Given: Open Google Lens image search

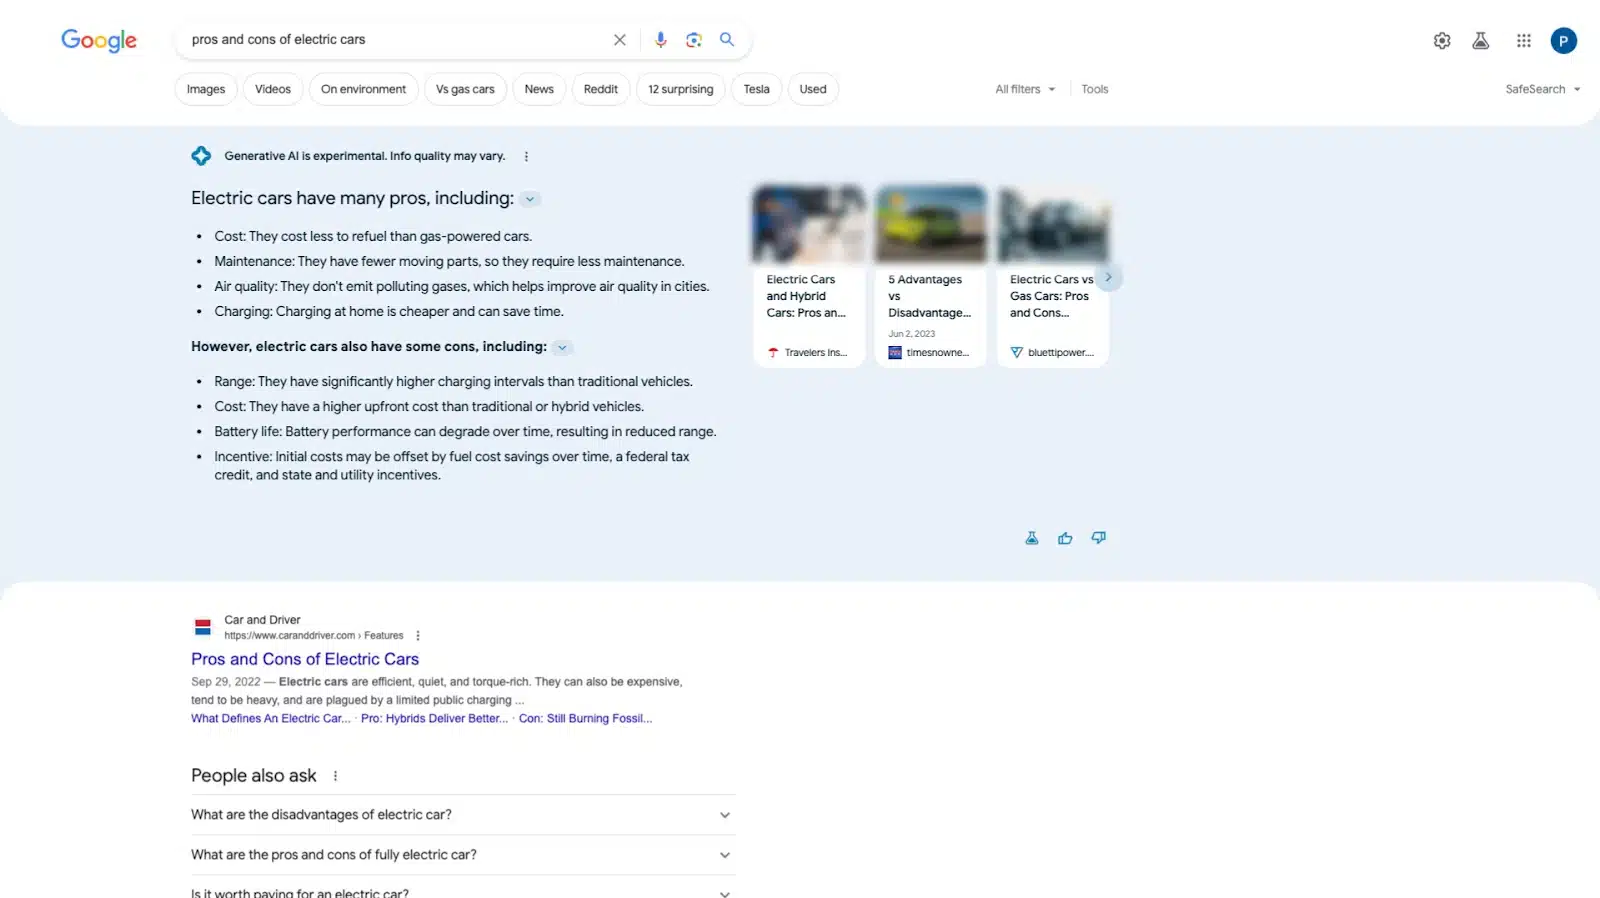Looking at the screenshot, I should 694,40.
